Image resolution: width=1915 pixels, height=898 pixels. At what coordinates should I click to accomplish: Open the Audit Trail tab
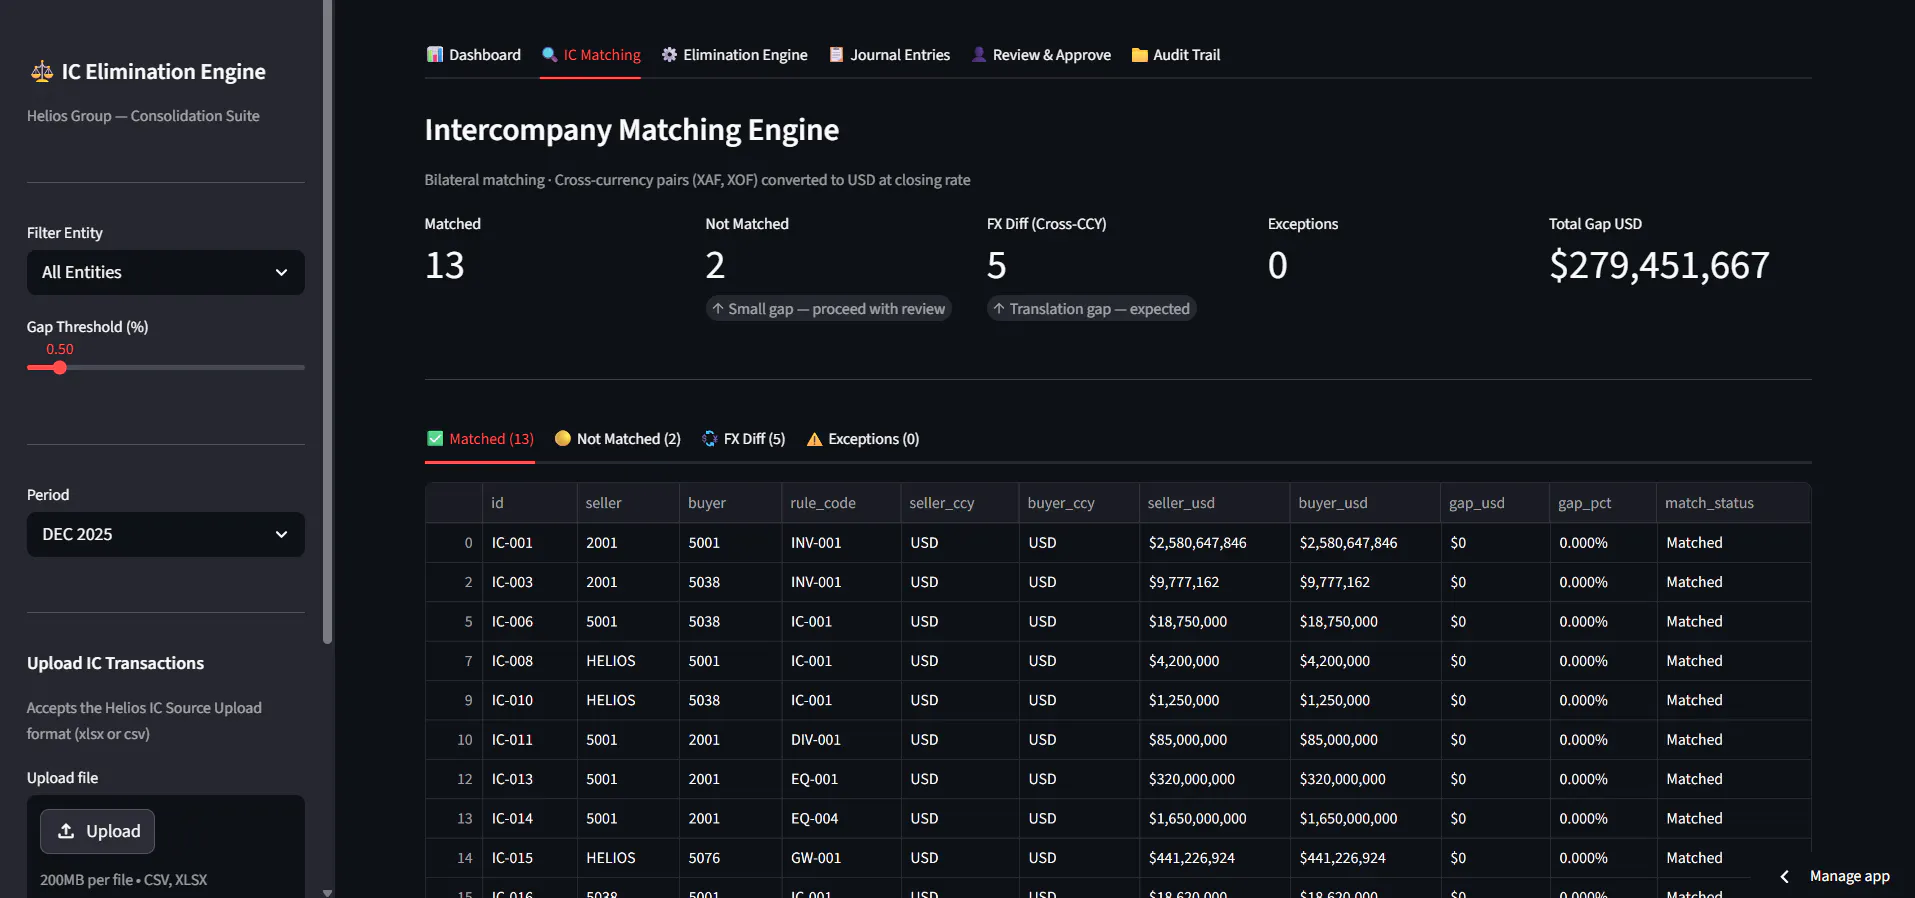click(x=1176, y=54)
